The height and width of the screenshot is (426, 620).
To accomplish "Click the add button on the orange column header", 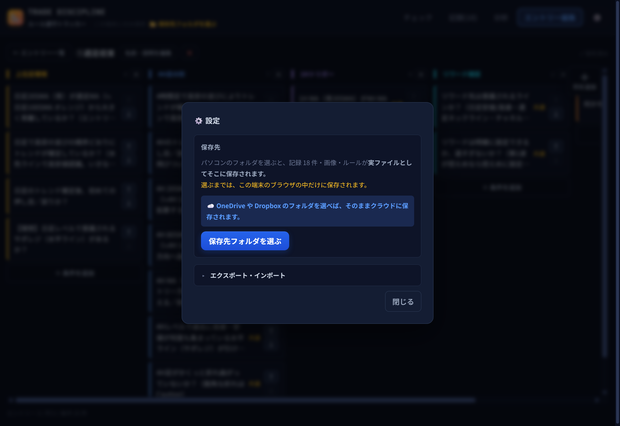I will (136, 74).
